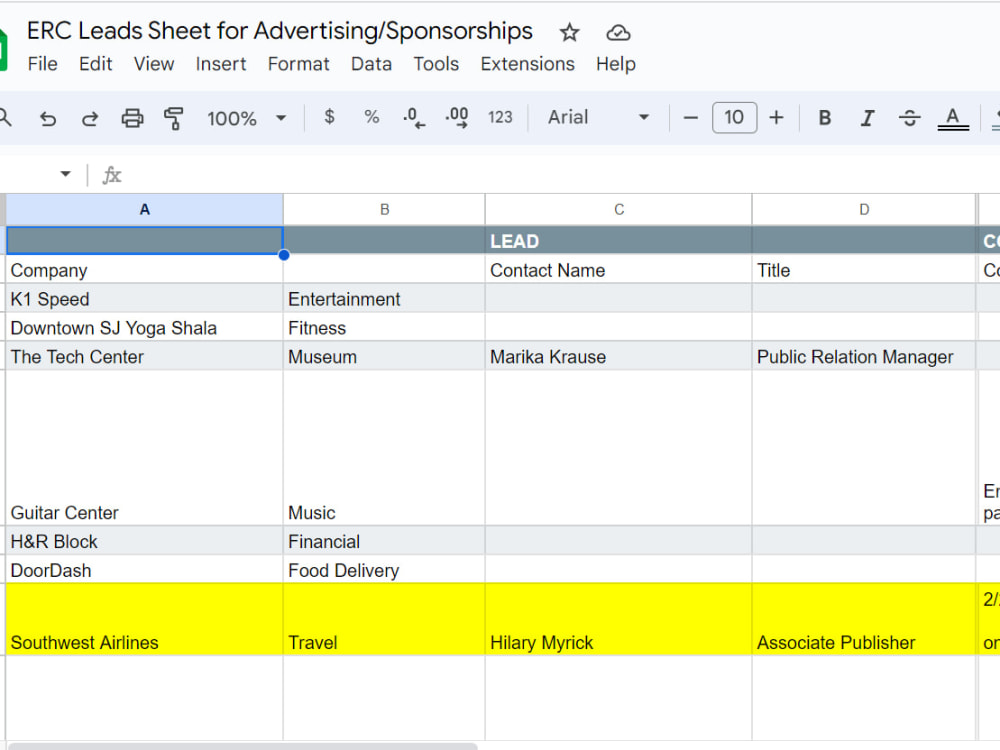Viewport: 1000px width, 750px height.
Task: Select column D header
Action: click(x=864, y=209)
